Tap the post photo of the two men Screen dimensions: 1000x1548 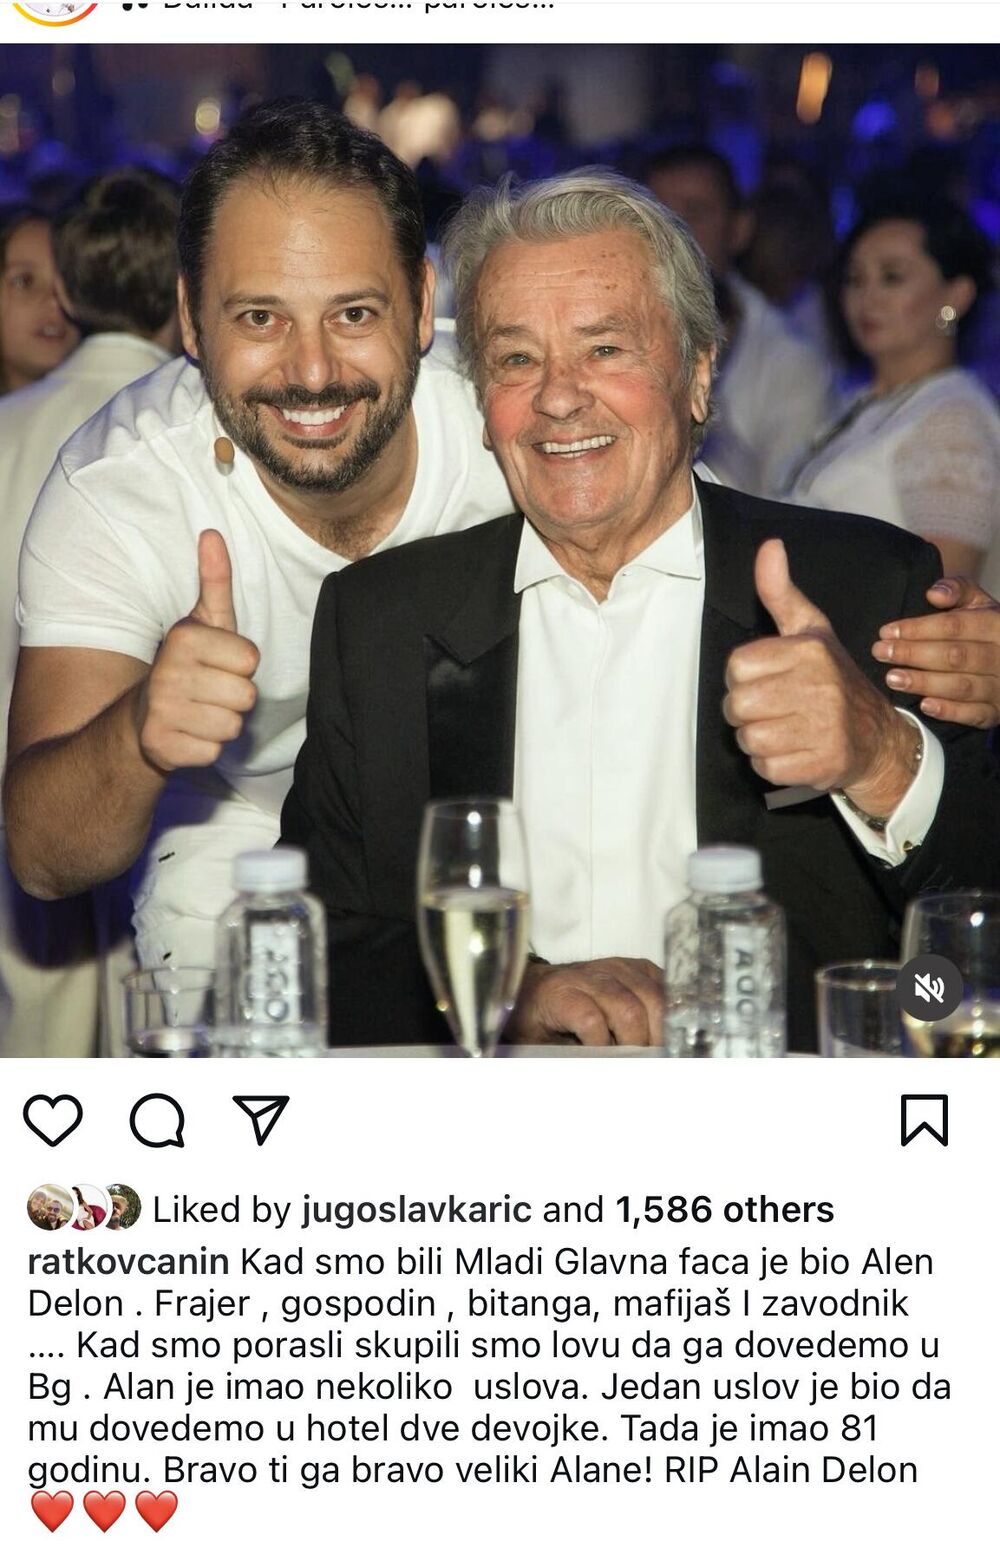[x=500, y=550]
